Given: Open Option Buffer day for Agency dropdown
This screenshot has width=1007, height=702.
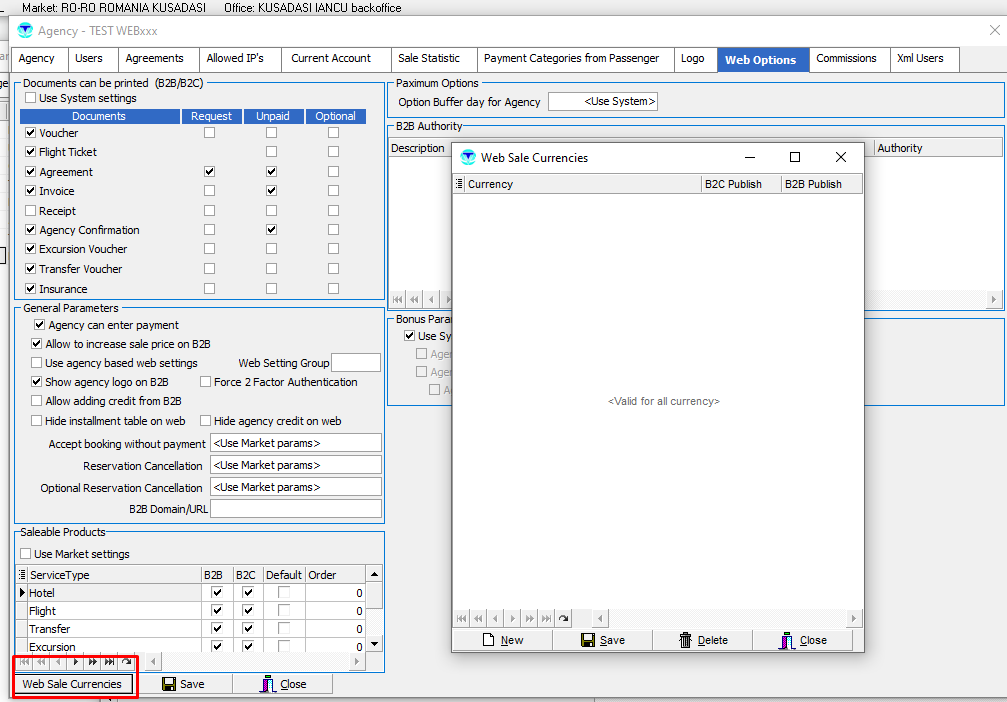Looking at the screenshot, I should 603,102.
